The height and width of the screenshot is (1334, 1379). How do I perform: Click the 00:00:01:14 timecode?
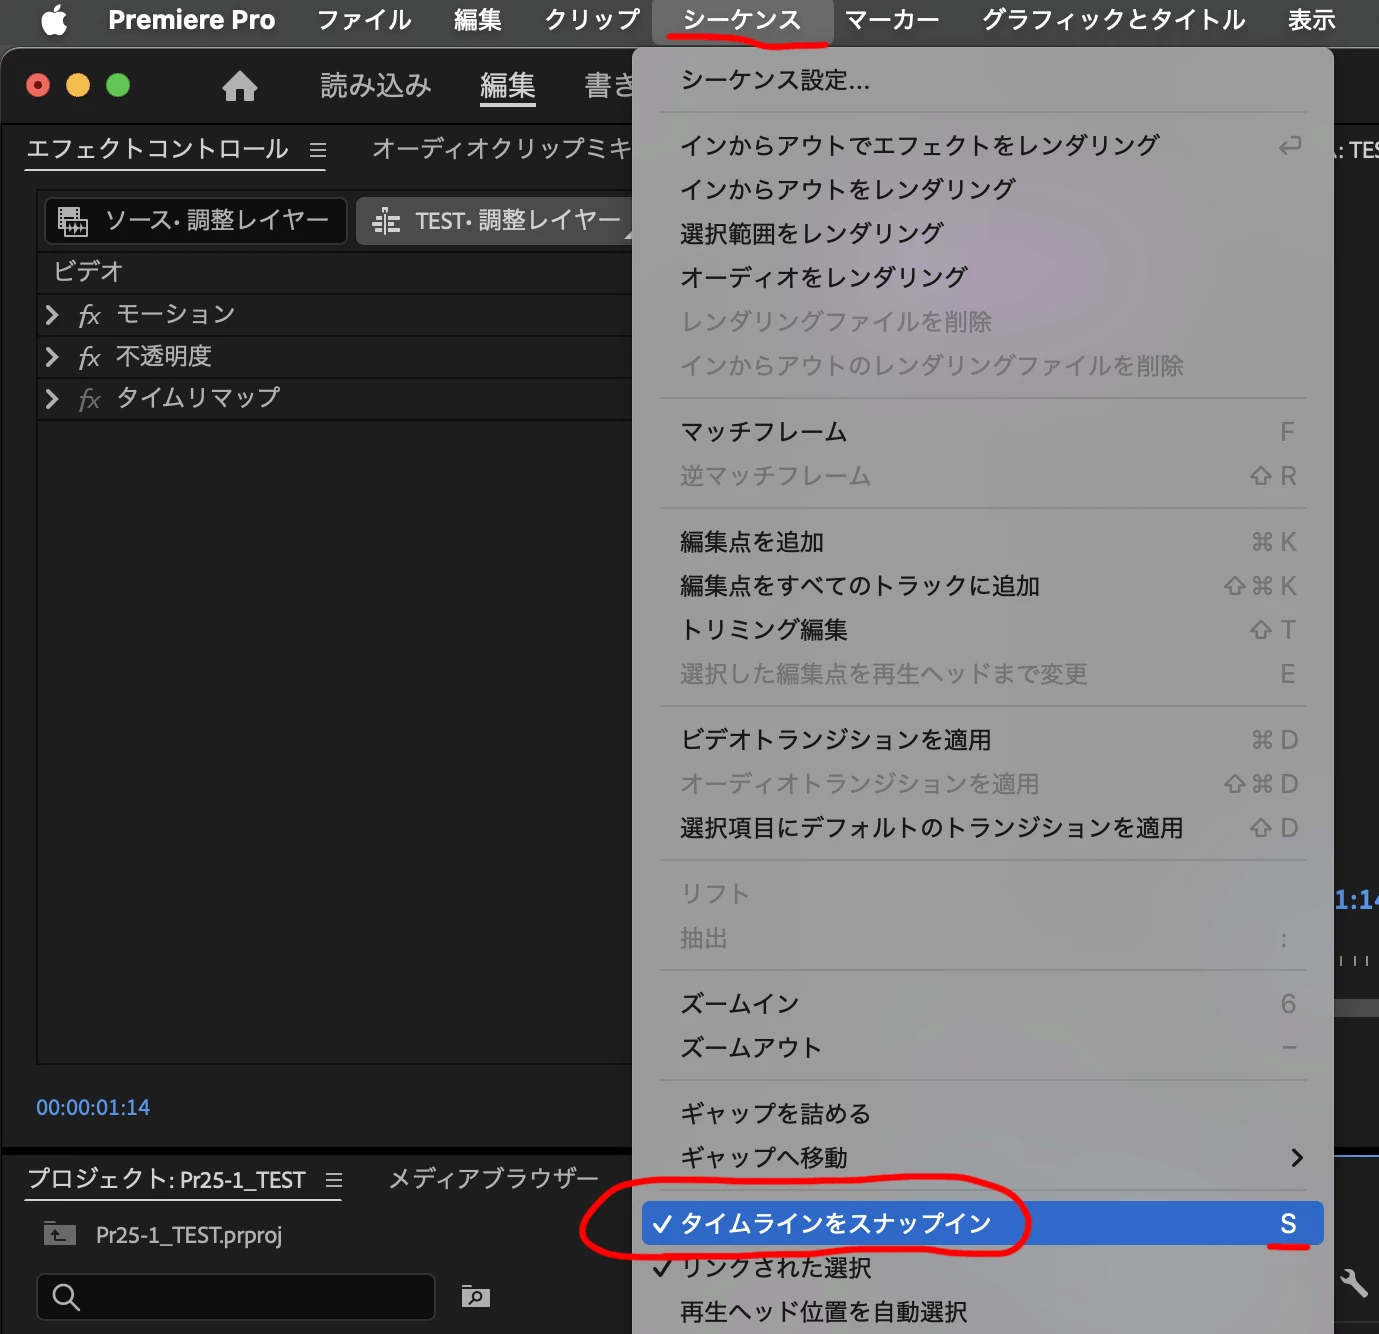click(93, 1108)
